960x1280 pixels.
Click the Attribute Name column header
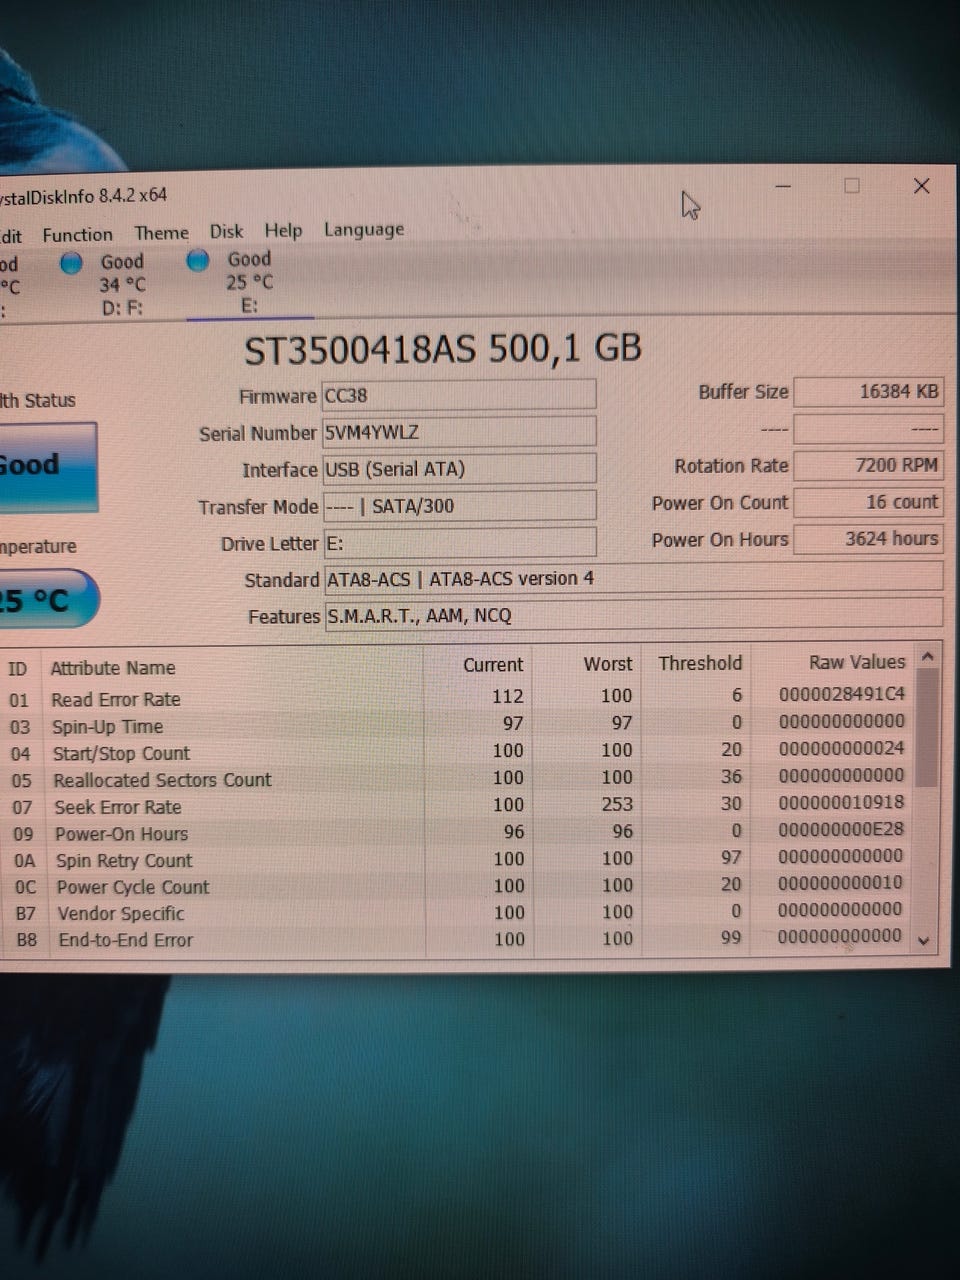click(113, 668)
